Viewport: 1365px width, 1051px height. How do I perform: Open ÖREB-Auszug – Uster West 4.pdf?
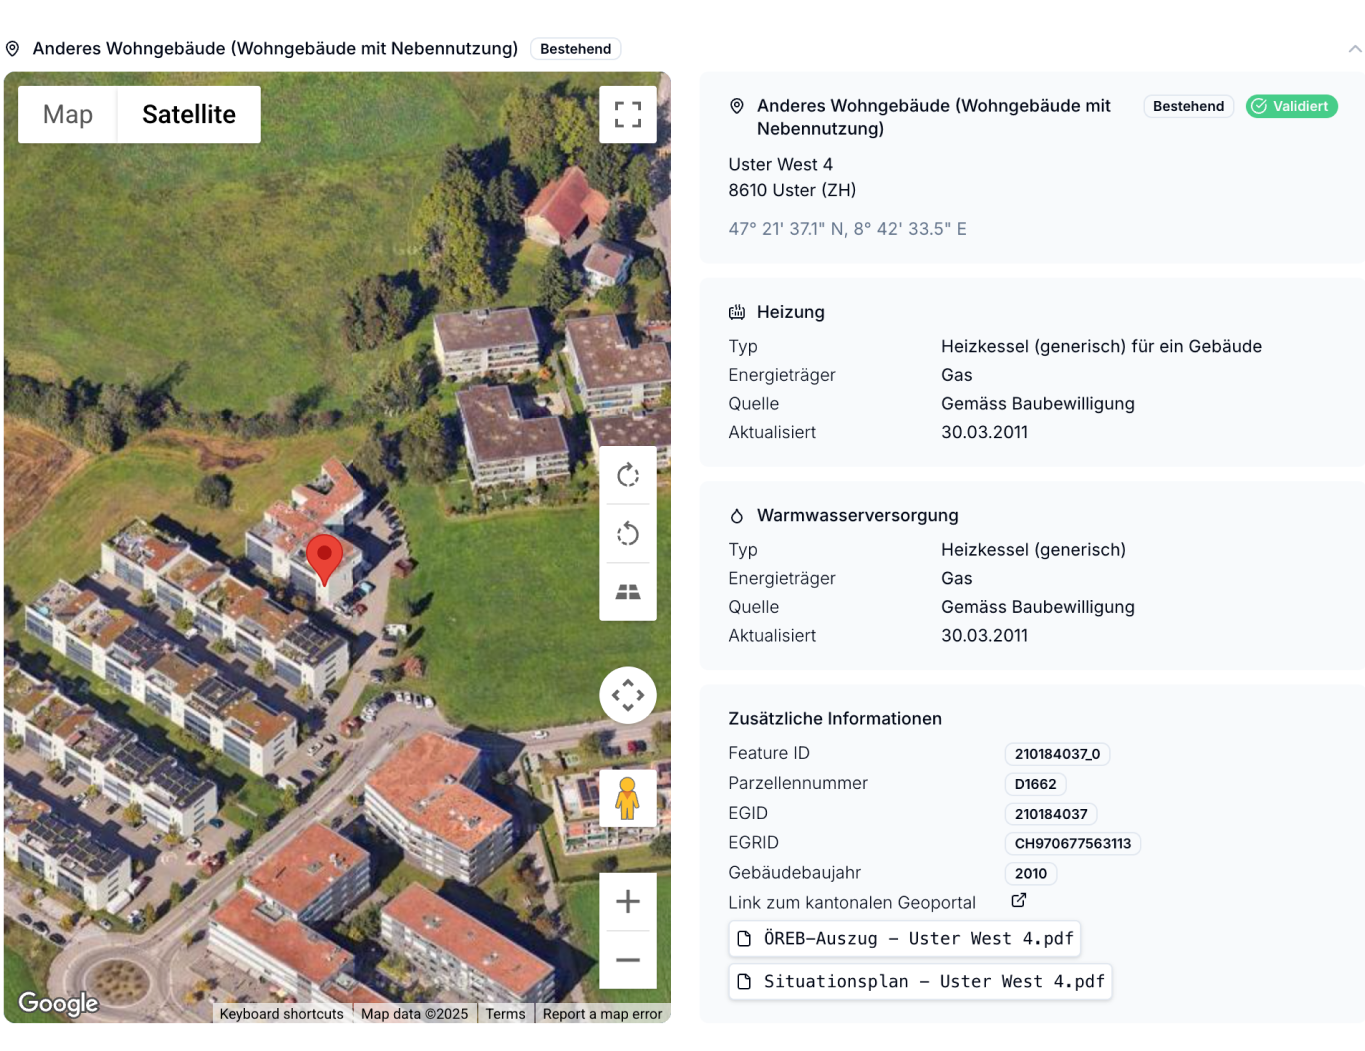tap(904, 939)
